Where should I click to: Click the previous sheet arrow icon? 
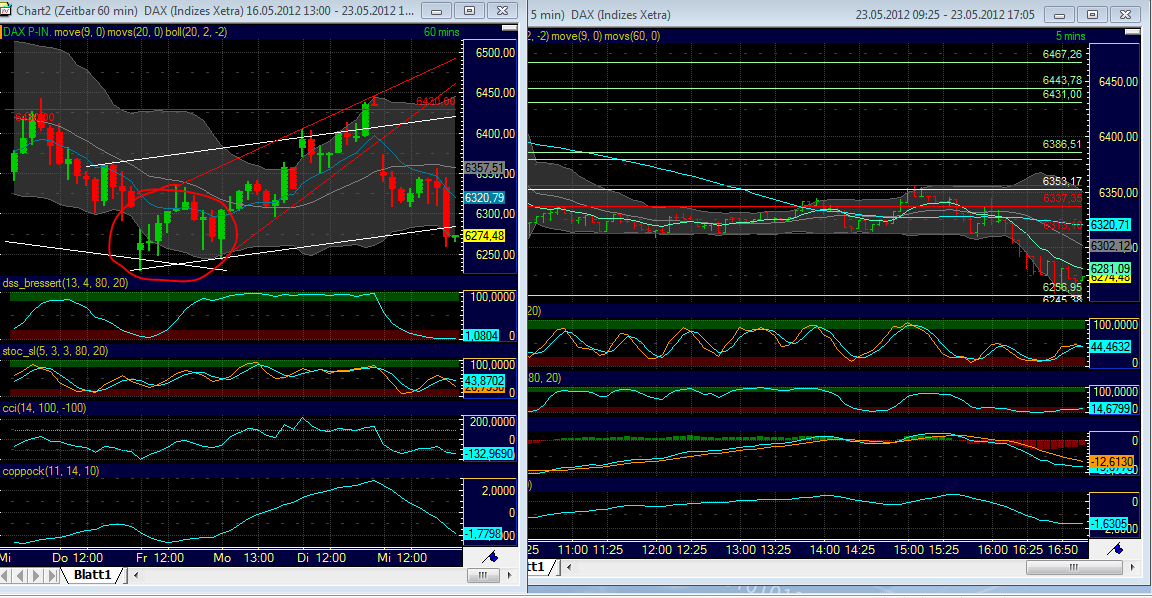(x=18, y=575)
